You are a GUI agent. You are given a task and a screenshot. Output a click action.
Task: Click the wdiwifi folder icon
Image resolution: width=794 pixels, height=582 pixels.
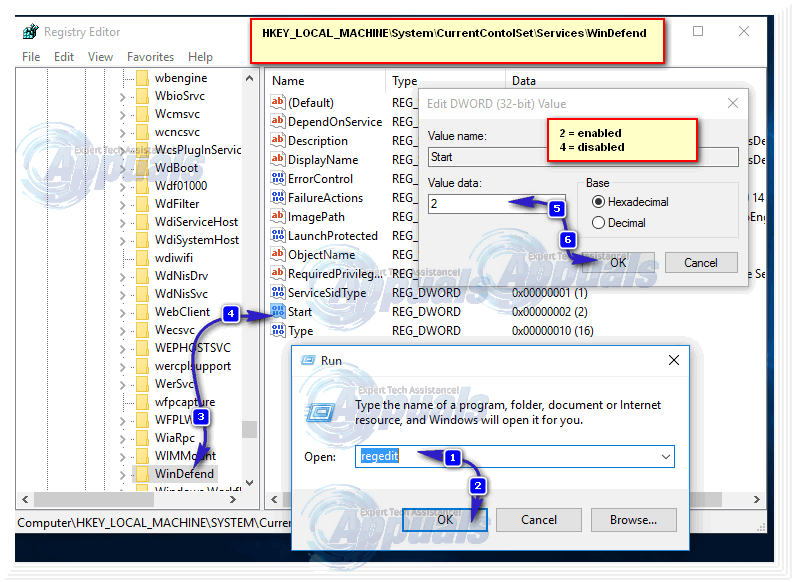tap(143, 258)
